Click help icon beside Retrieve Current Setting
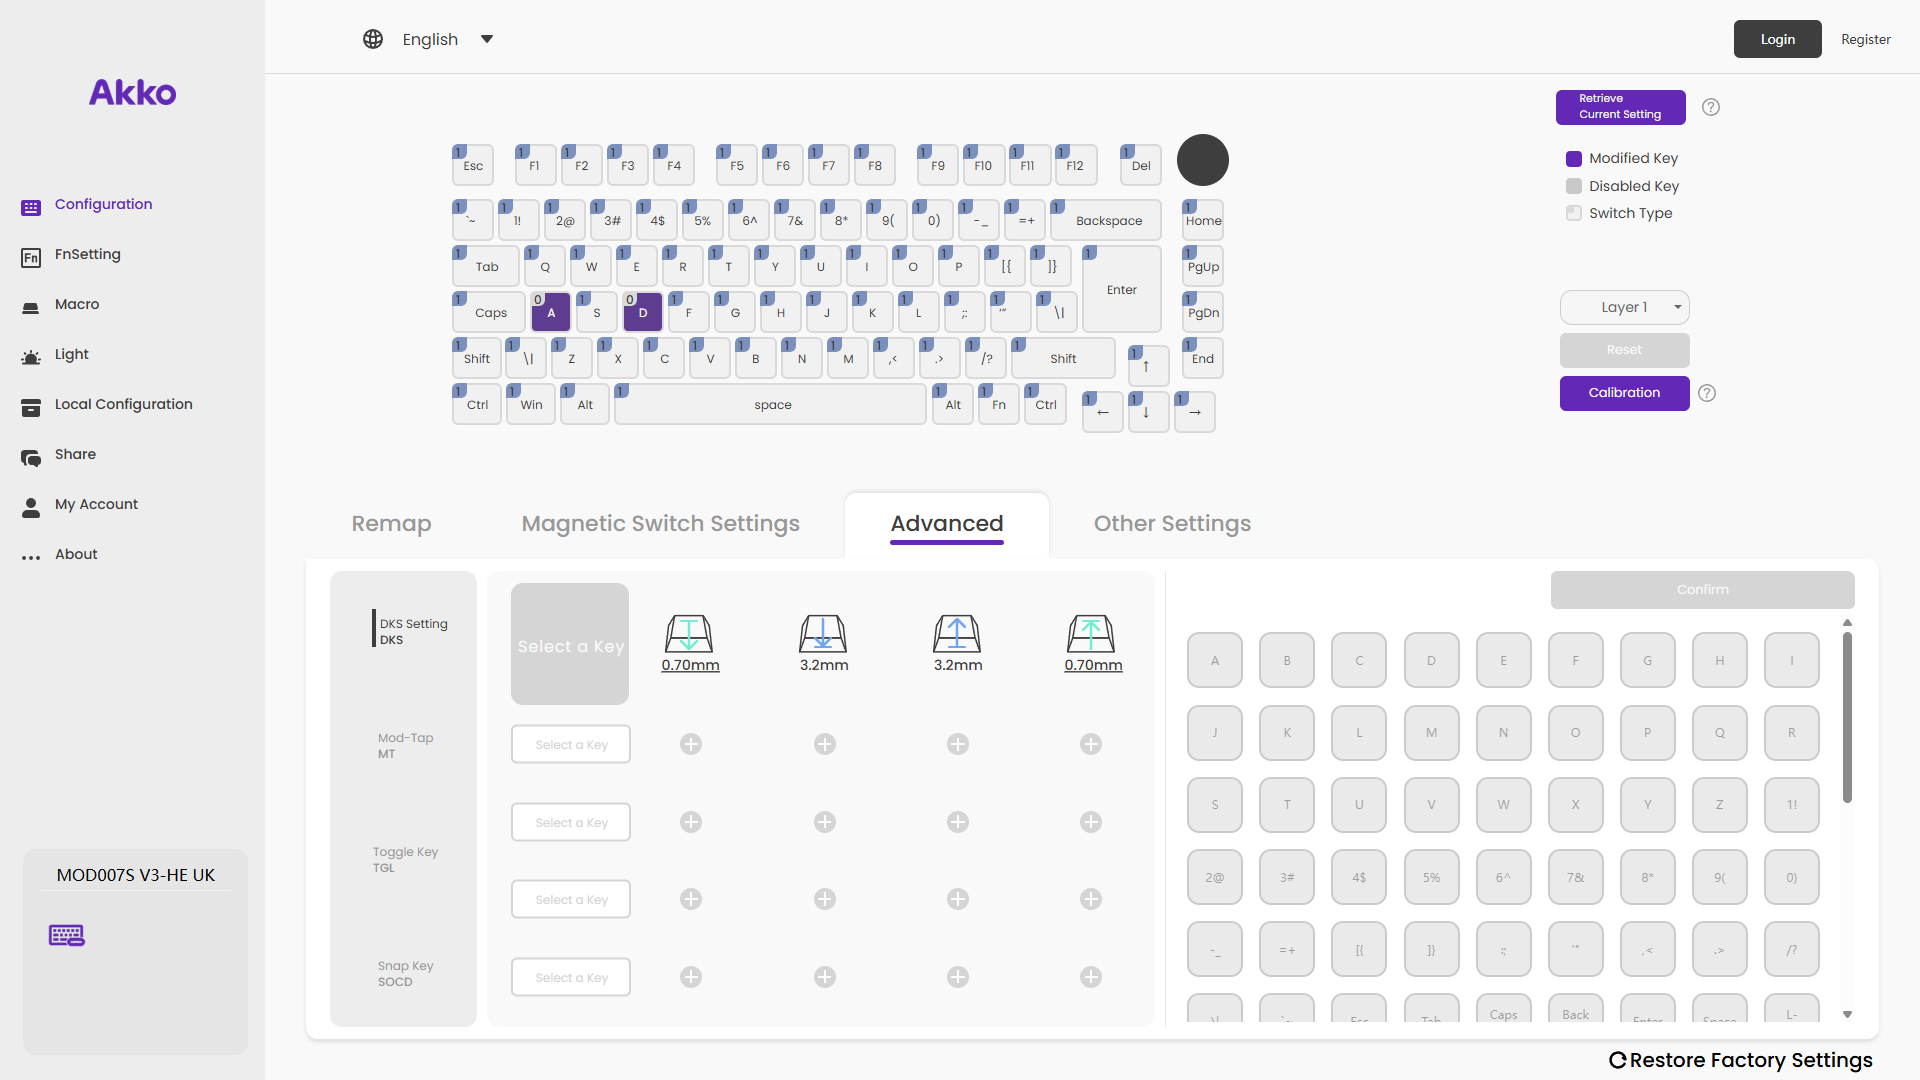 1711,107
